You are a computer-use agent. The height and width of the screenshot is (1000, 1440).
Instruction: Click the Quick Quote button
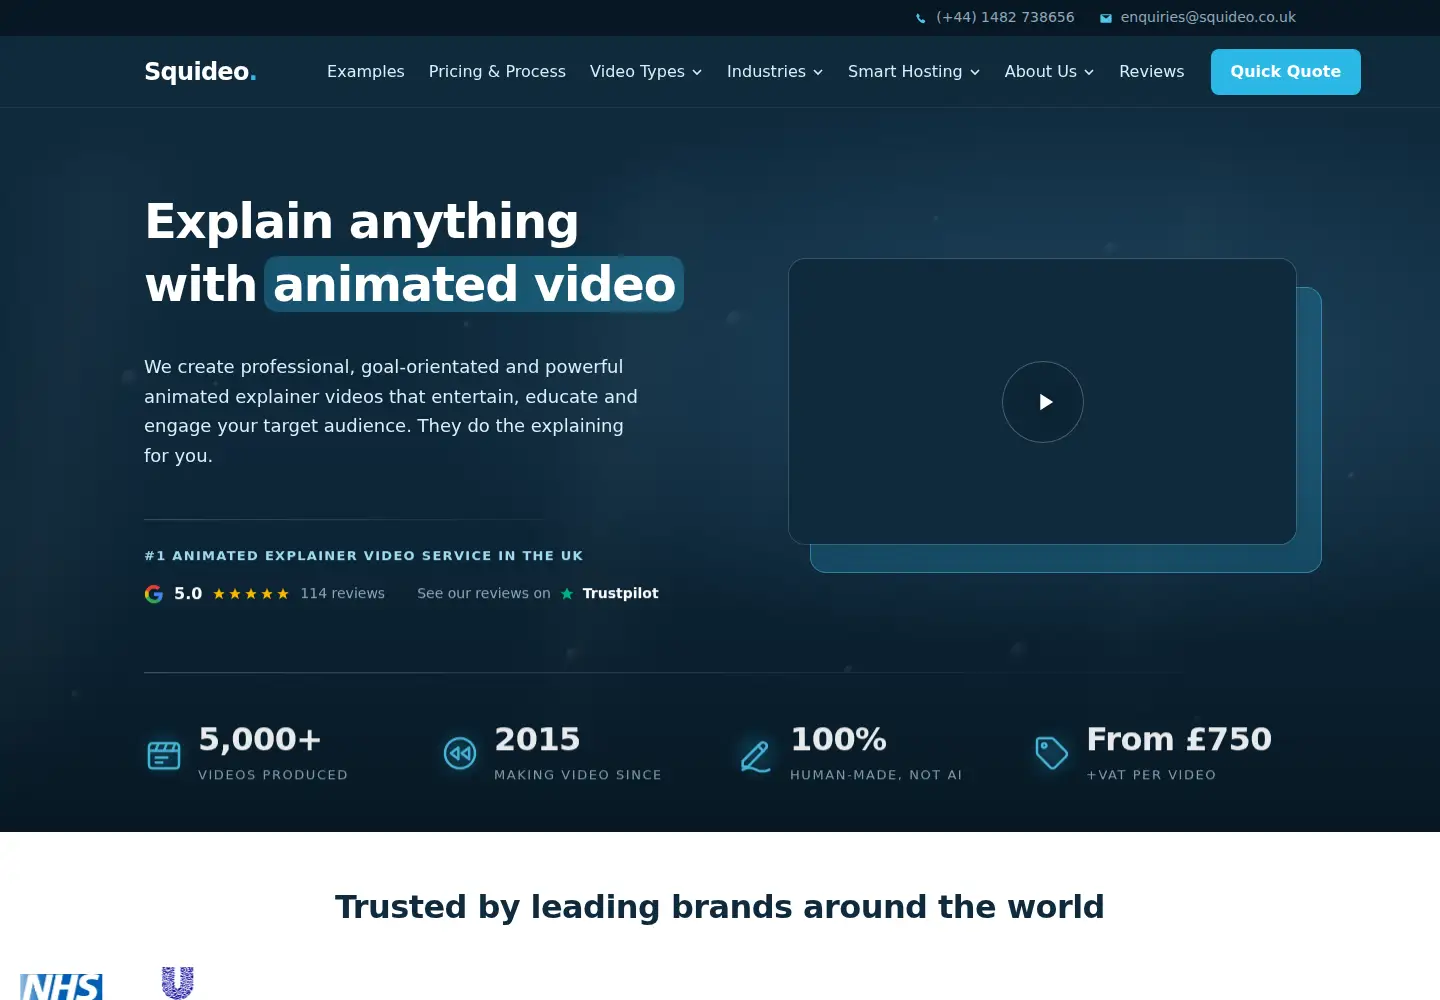[x=1286, y=72]
